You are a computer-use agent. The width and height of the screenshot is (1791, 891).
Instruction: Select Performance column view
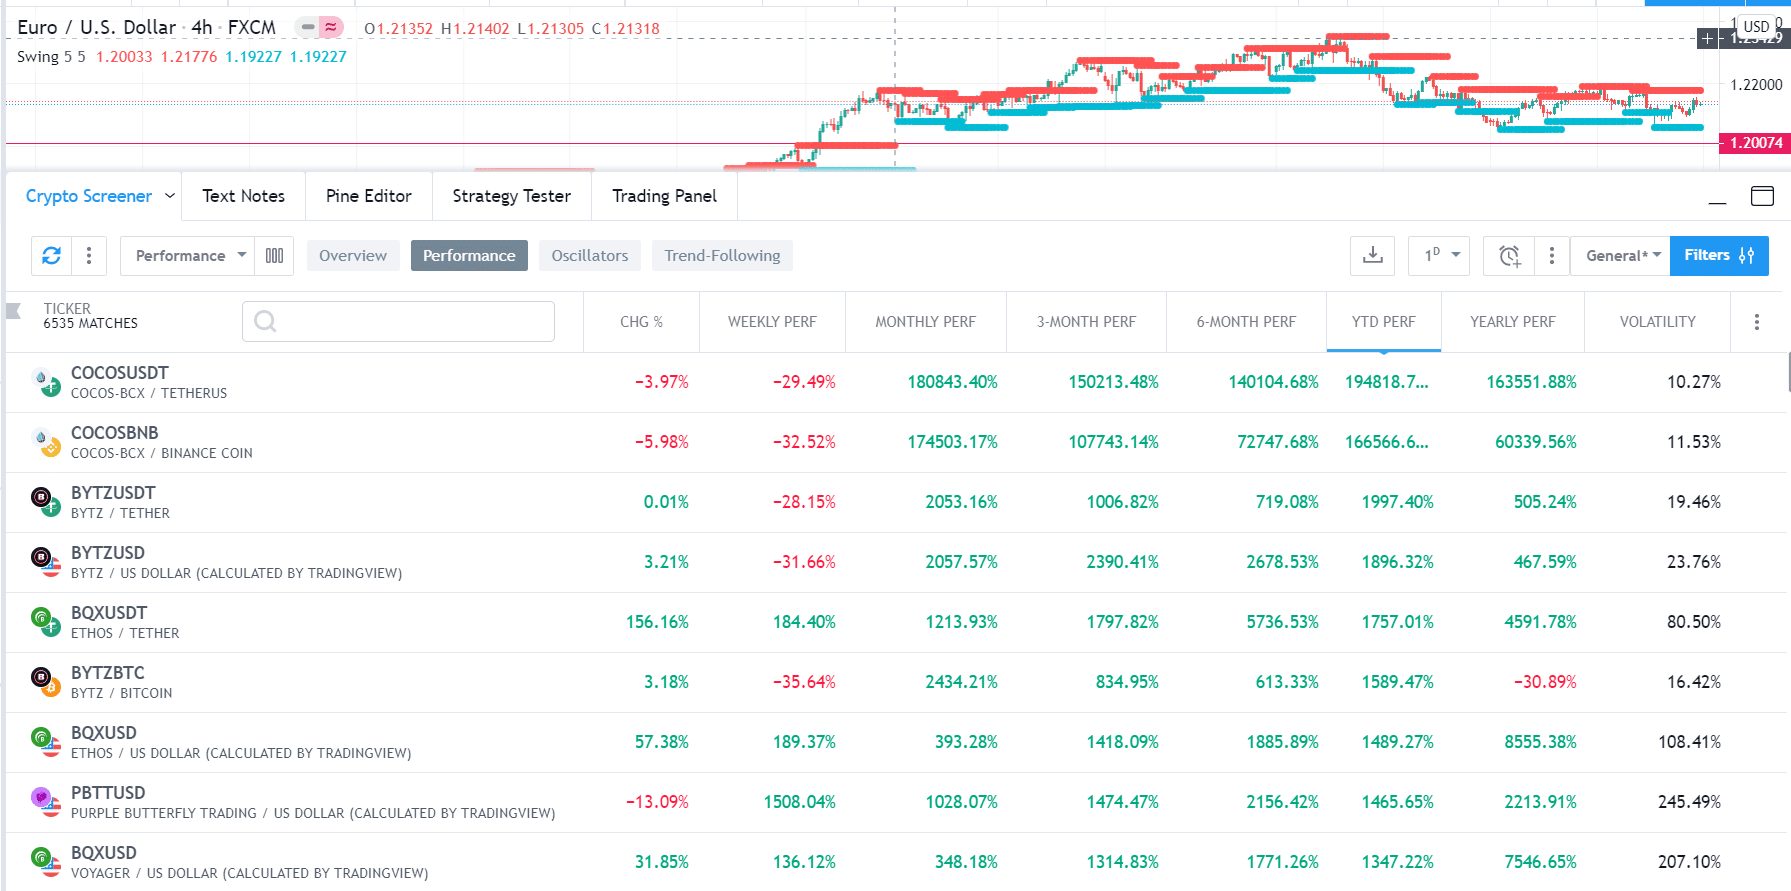coord(469,256)
